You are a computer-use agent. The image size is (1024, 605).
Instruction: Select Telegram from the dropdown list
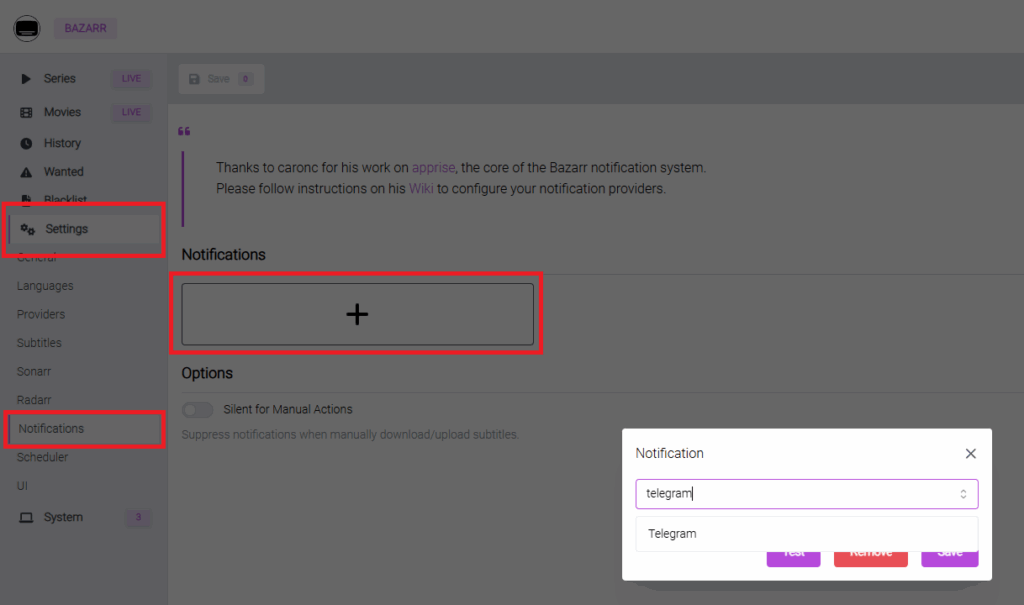pos(807,534)
